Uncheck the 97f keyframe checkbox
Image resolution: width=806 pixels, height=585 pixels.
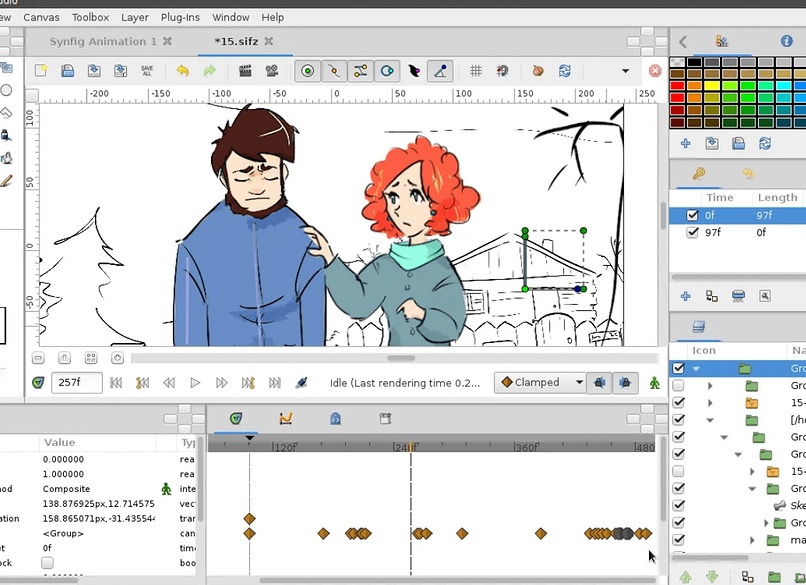692,232
